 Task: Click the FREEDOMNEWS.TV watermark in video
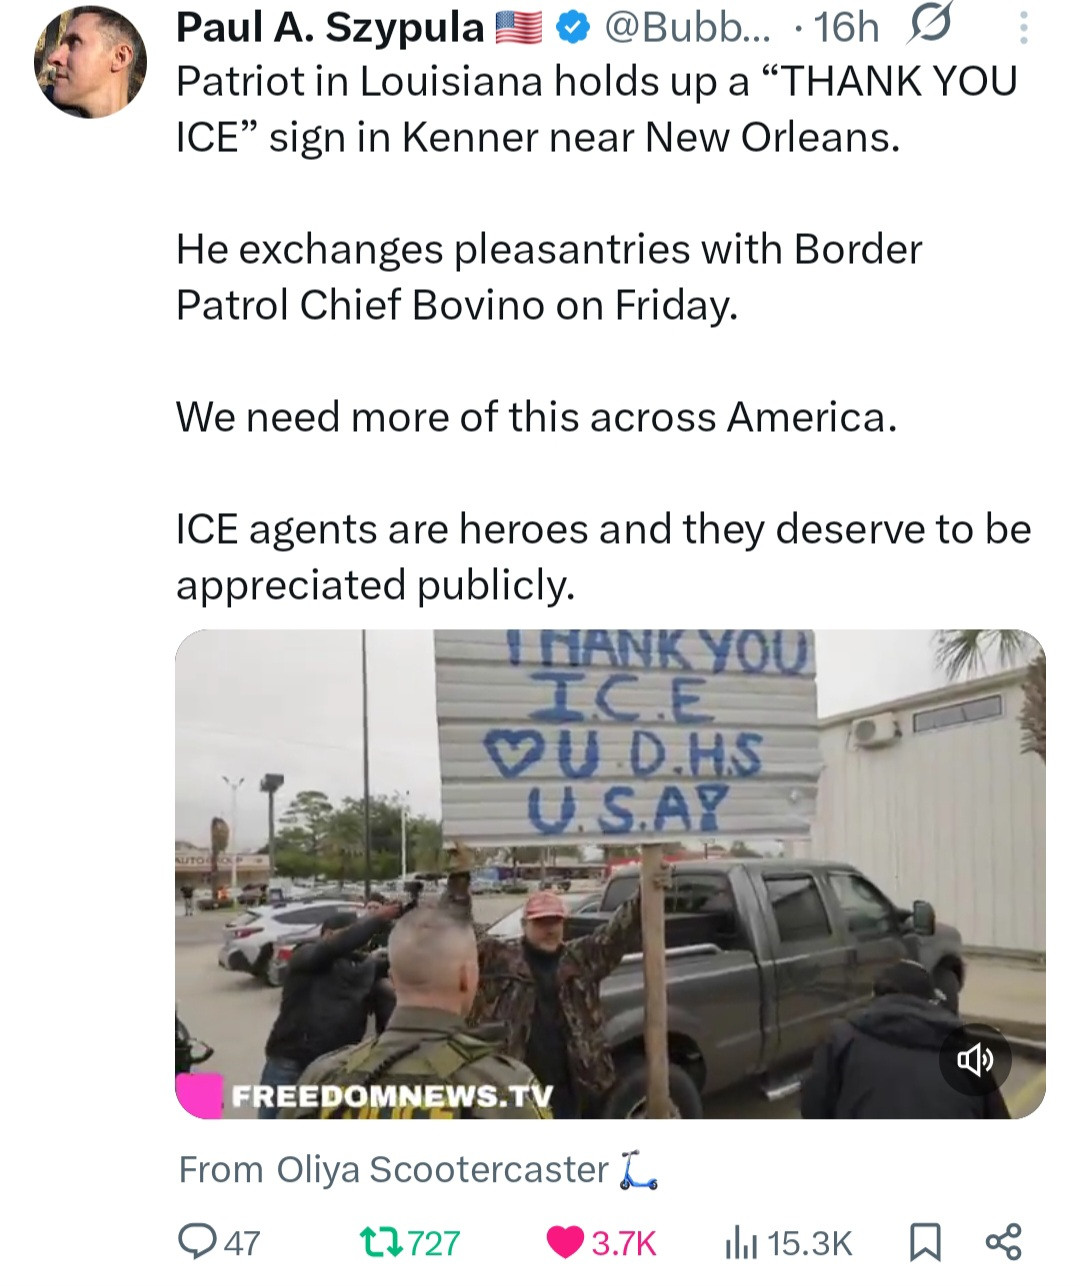(392, 1096)
